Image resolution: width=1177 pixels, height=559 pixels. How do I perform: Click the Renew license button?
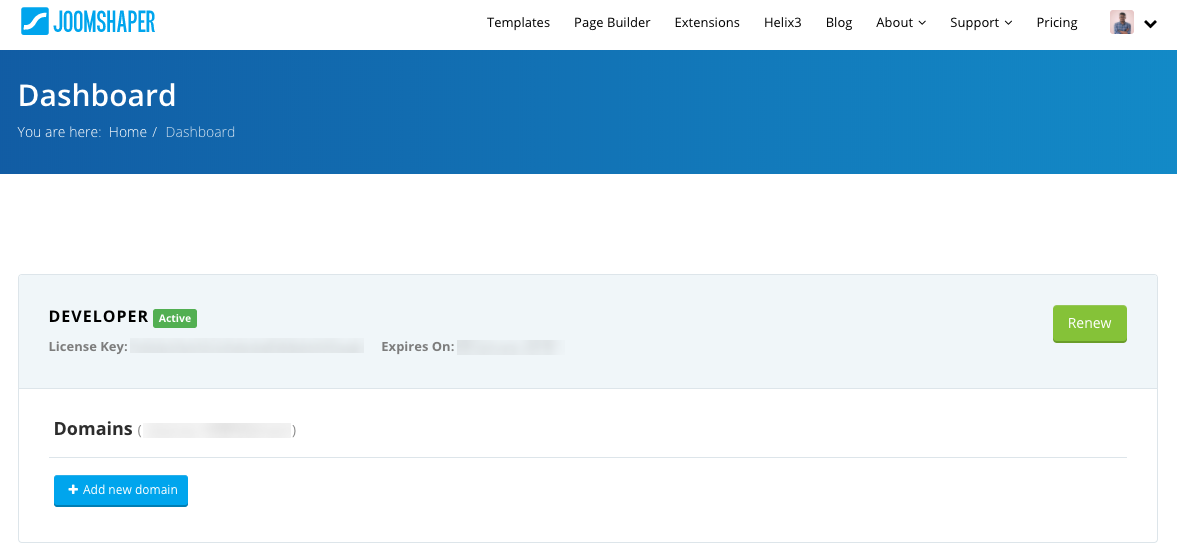pyautogui.click(x=1089, y=323)
